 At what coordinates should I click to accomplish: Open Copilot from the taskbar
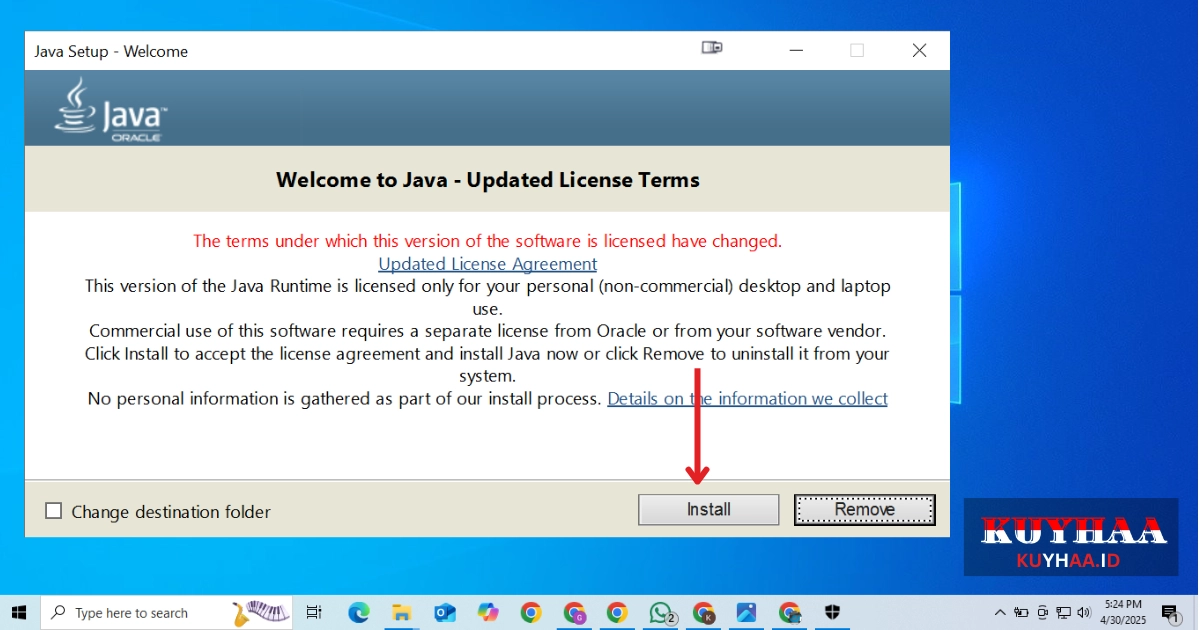click(x=488, y=612)
